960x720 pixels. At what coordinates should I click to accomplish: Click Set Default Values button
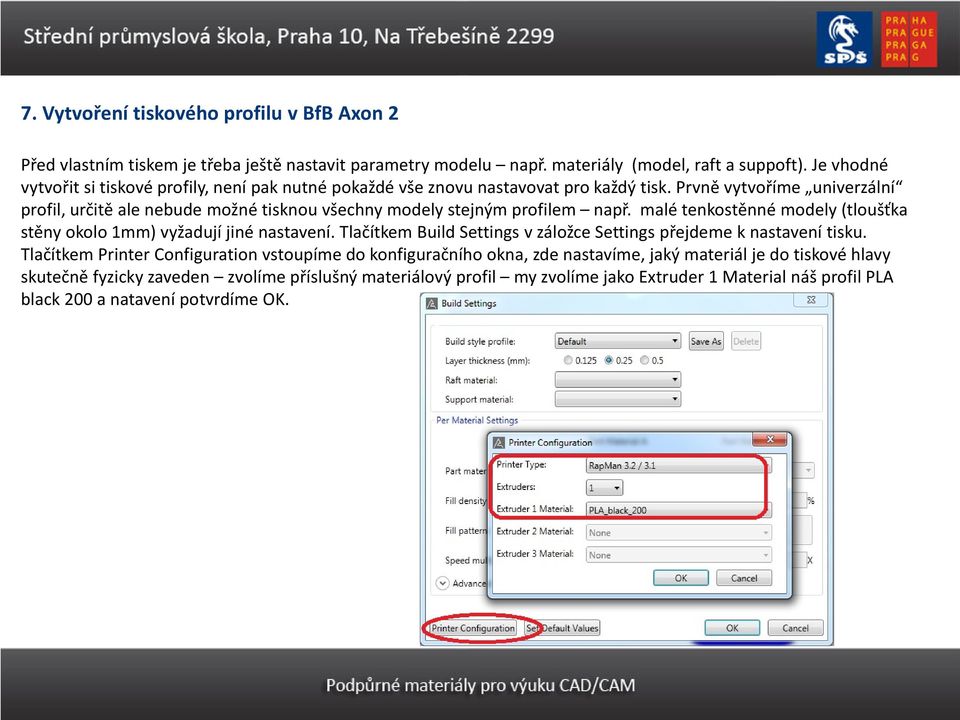click(562, 628)
